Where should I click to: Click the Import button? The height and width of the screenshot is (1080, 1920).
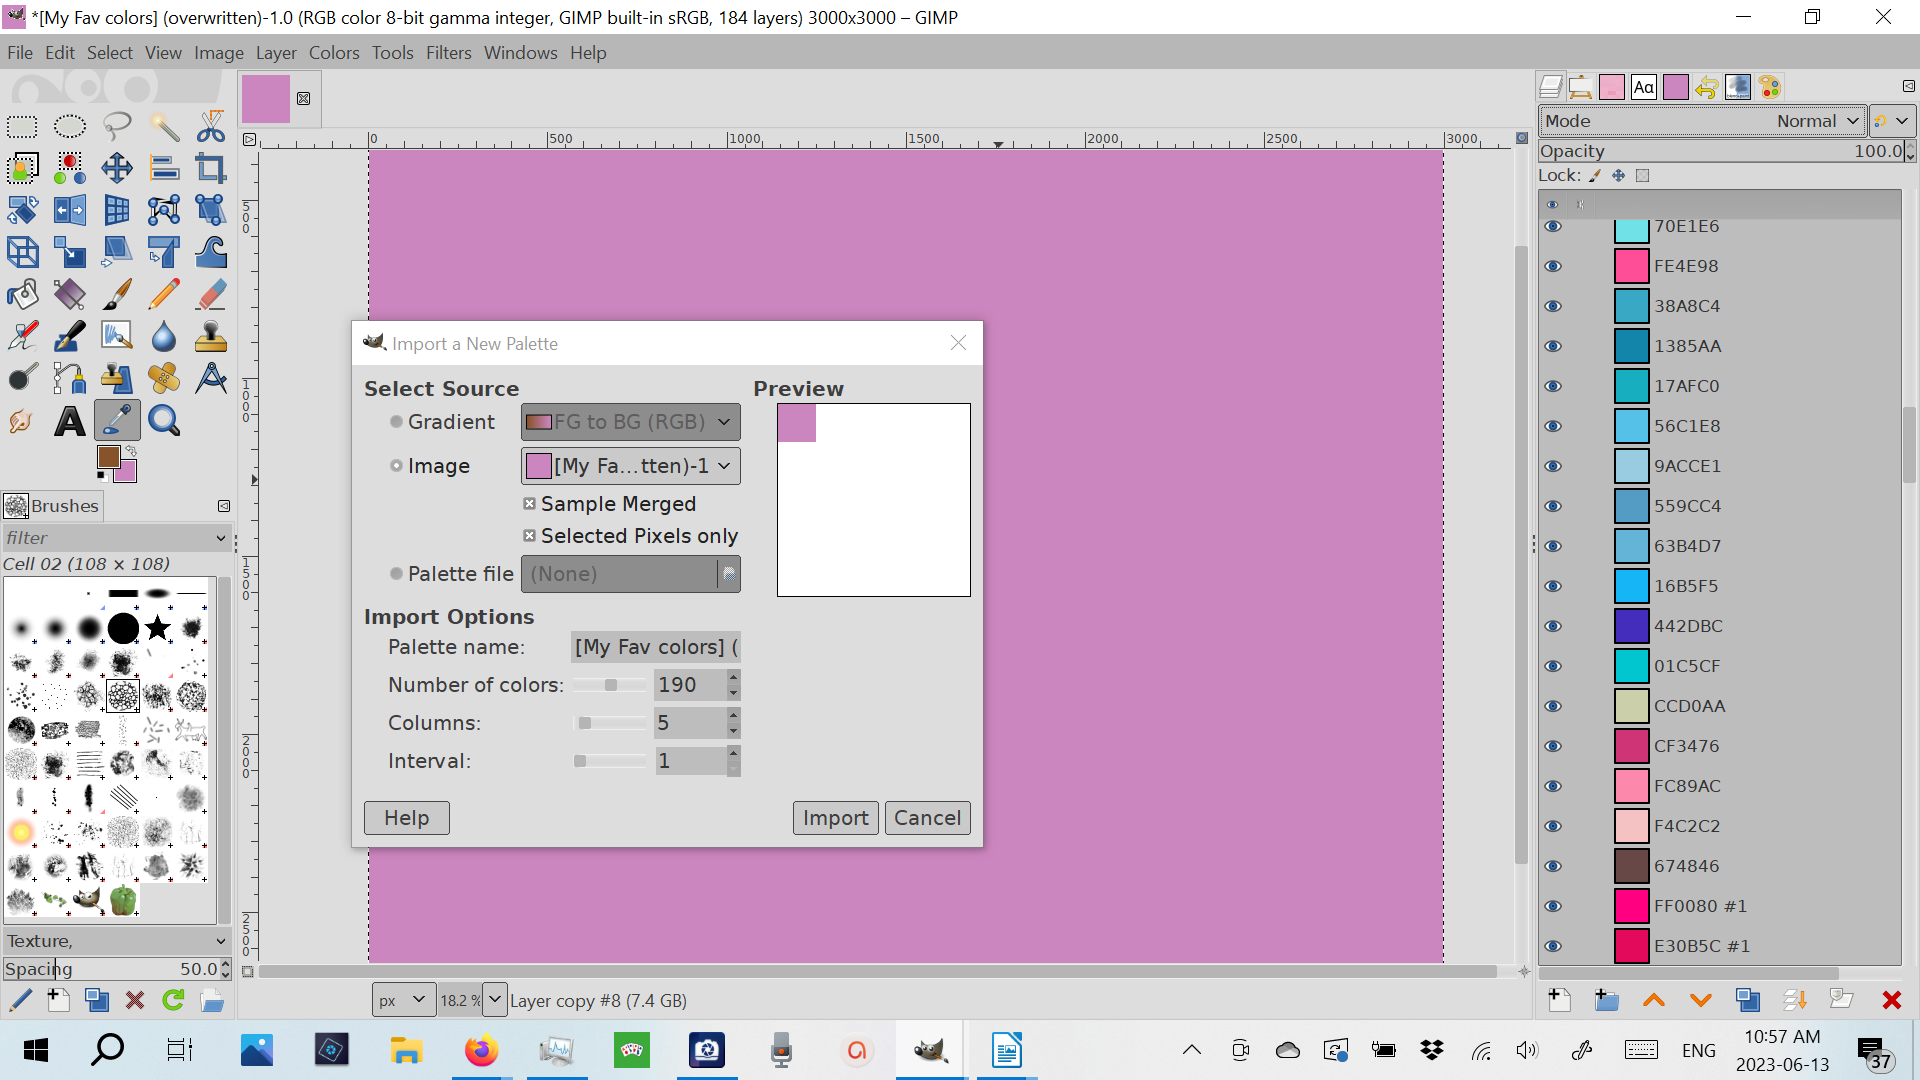pos(835,818)
